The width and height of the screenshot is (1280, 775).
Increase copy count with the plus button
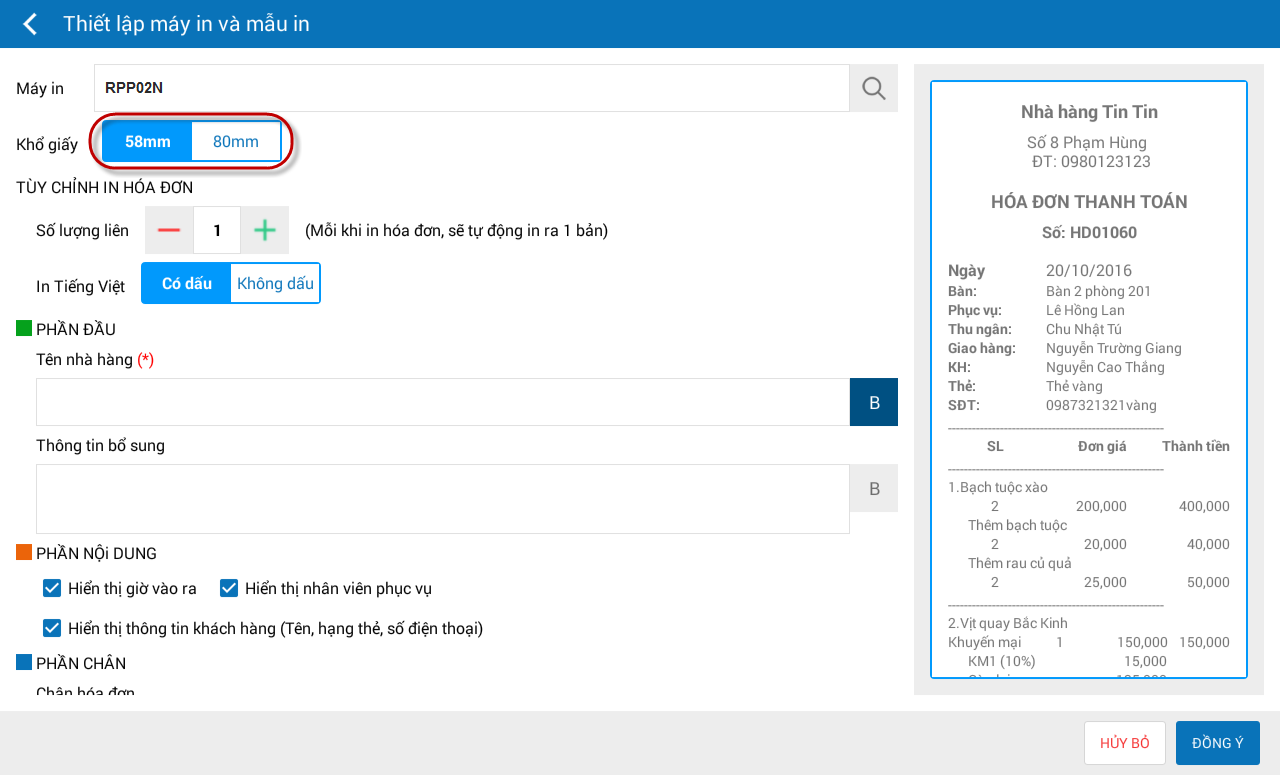click(x=264, y=230)
